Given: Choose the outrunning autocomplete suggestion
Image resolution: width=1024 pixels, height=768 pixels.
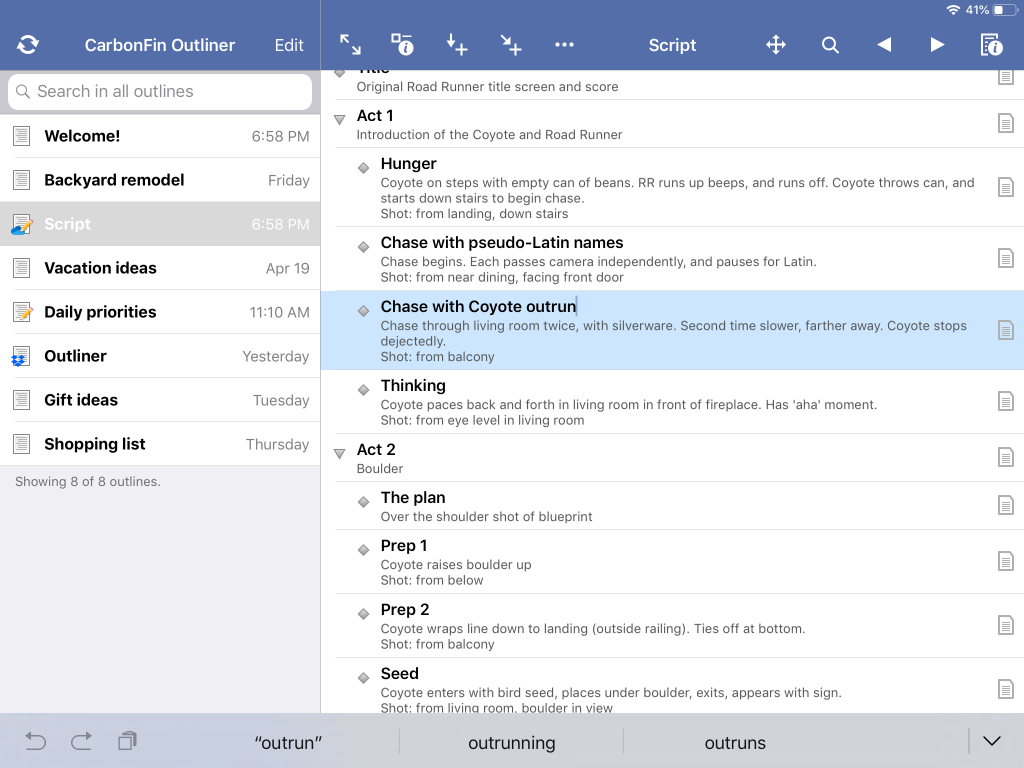Looking at the screenshot, I should [511, 743].
